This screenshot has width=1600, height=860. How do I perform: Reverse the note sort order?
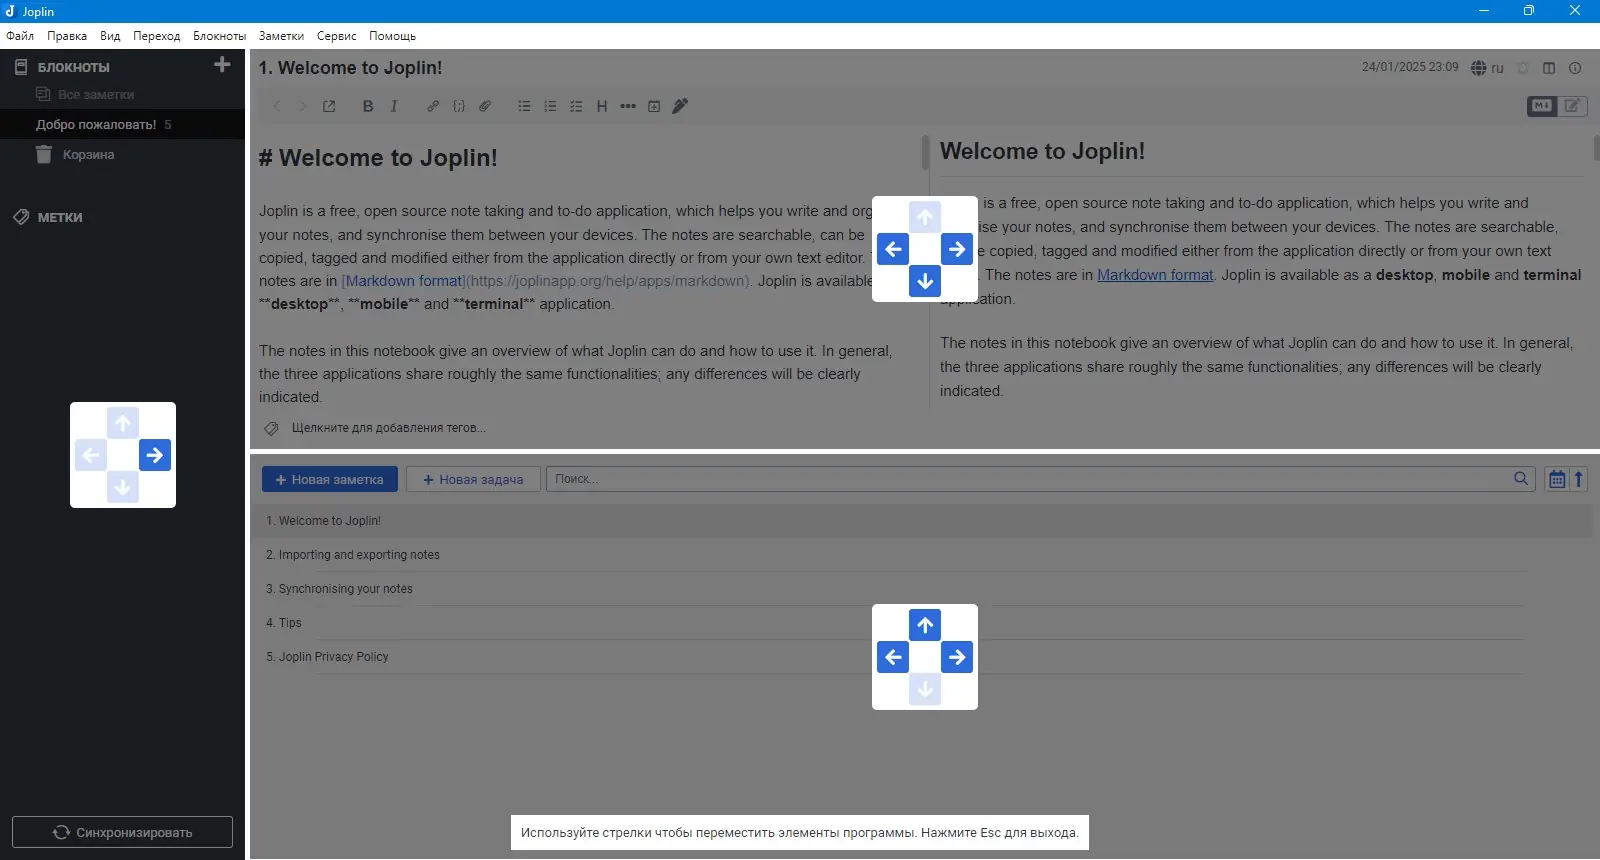tap(1579, 479)
